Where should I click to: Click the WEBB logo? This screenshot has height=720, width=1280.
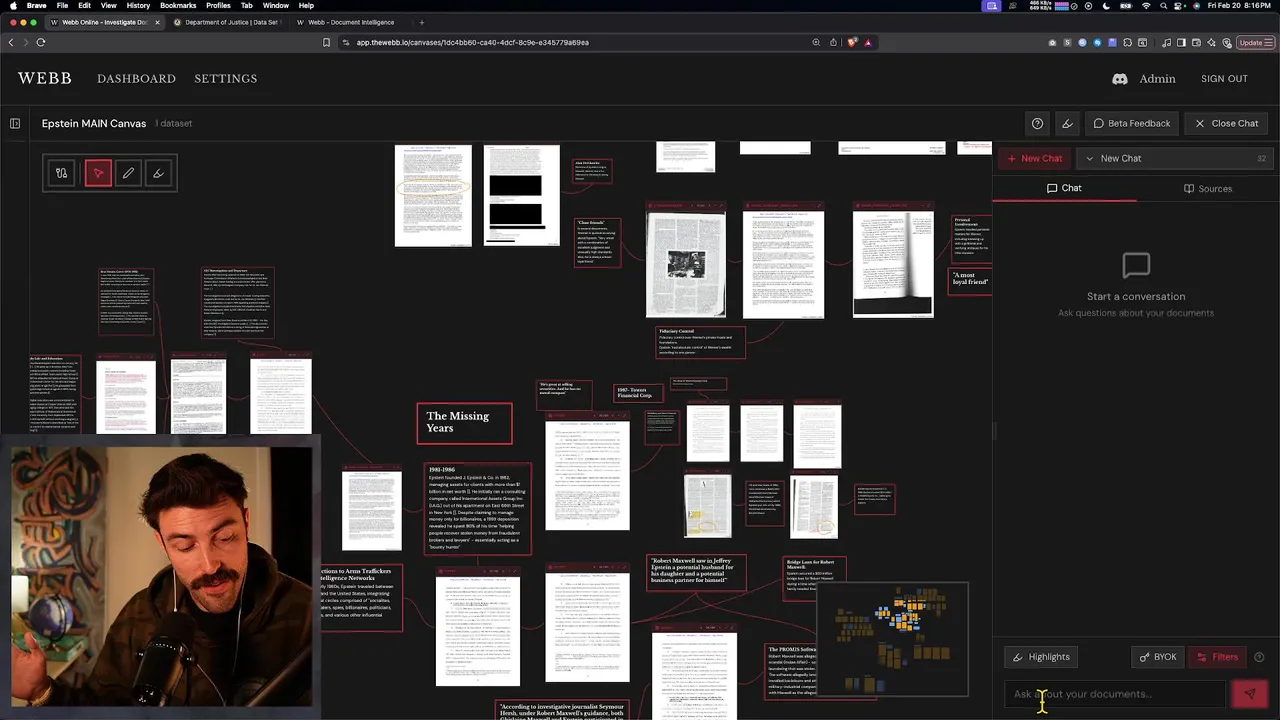pos(45,78)
